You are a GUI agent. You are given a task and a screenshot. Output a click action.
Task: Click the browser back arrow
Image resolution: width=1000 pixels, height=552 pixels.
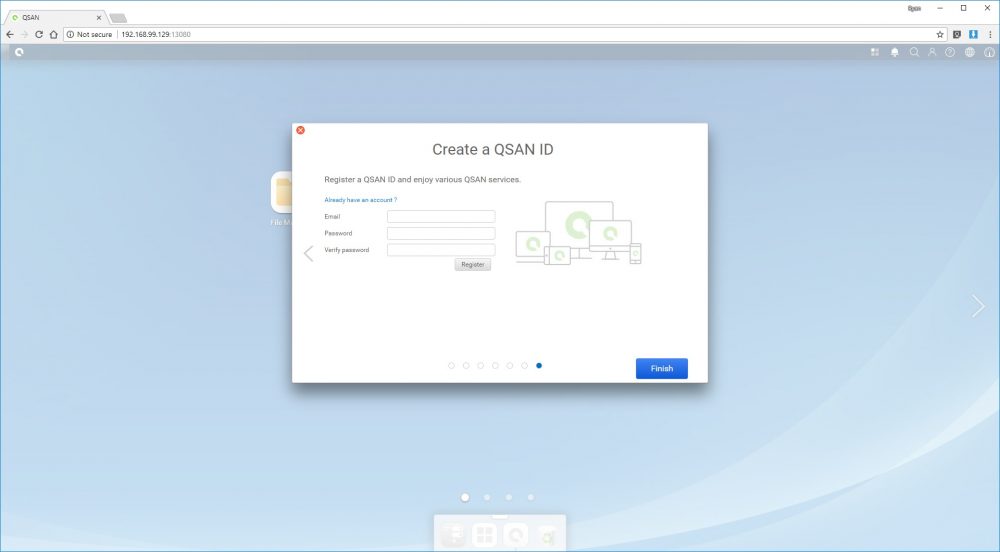pos(10,34)
